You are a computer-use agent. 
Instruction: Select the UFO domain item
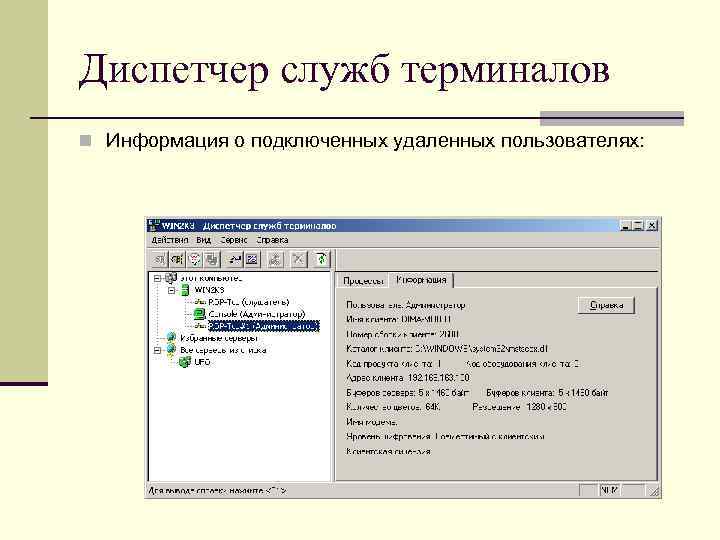point(202,362)
